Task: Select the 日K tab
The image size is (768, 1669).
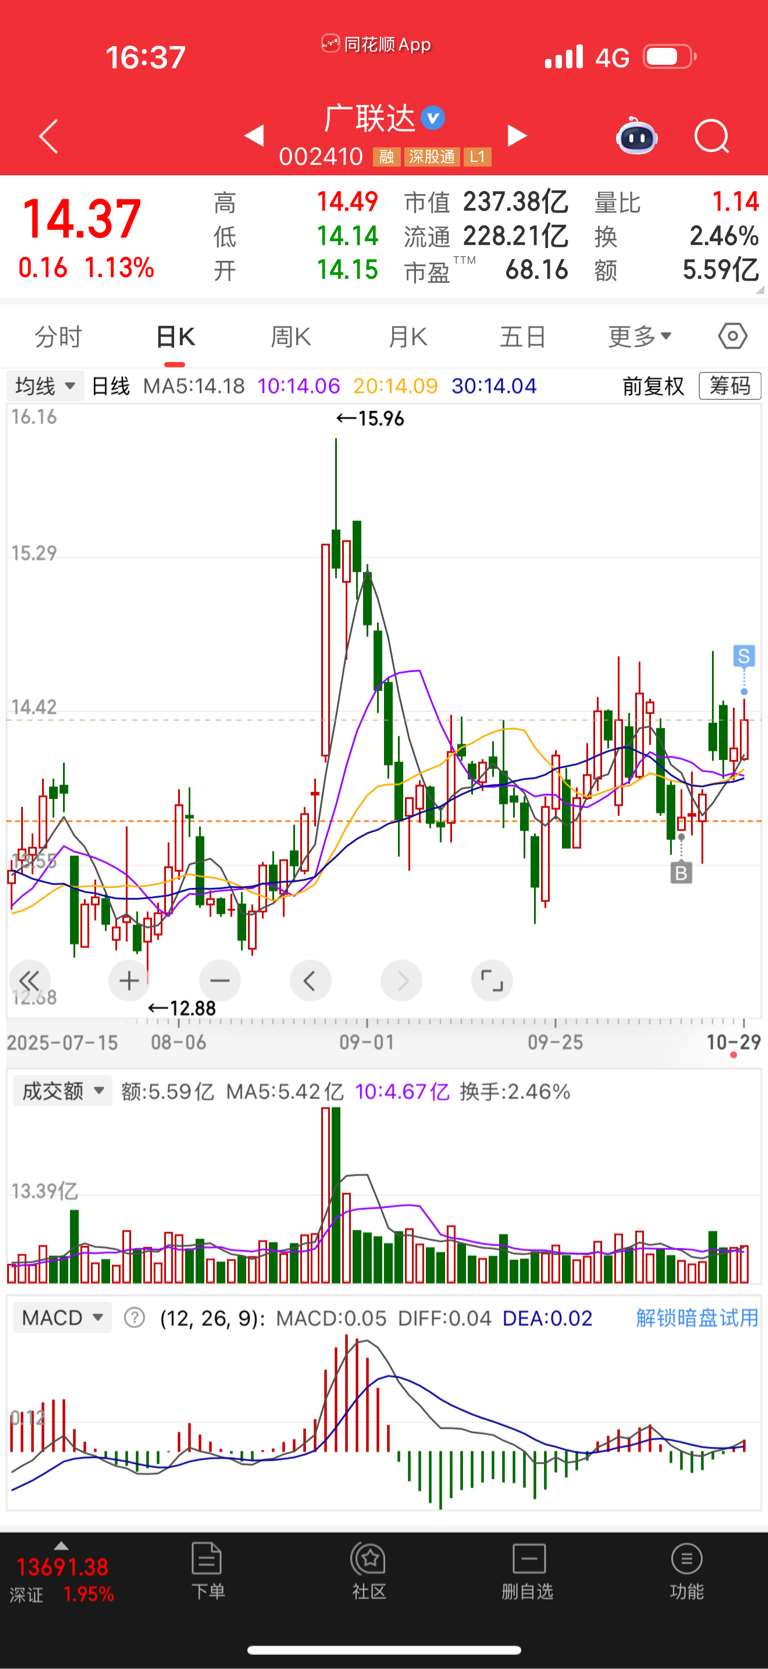Action: pyautogui.click(x=175, y=337)
